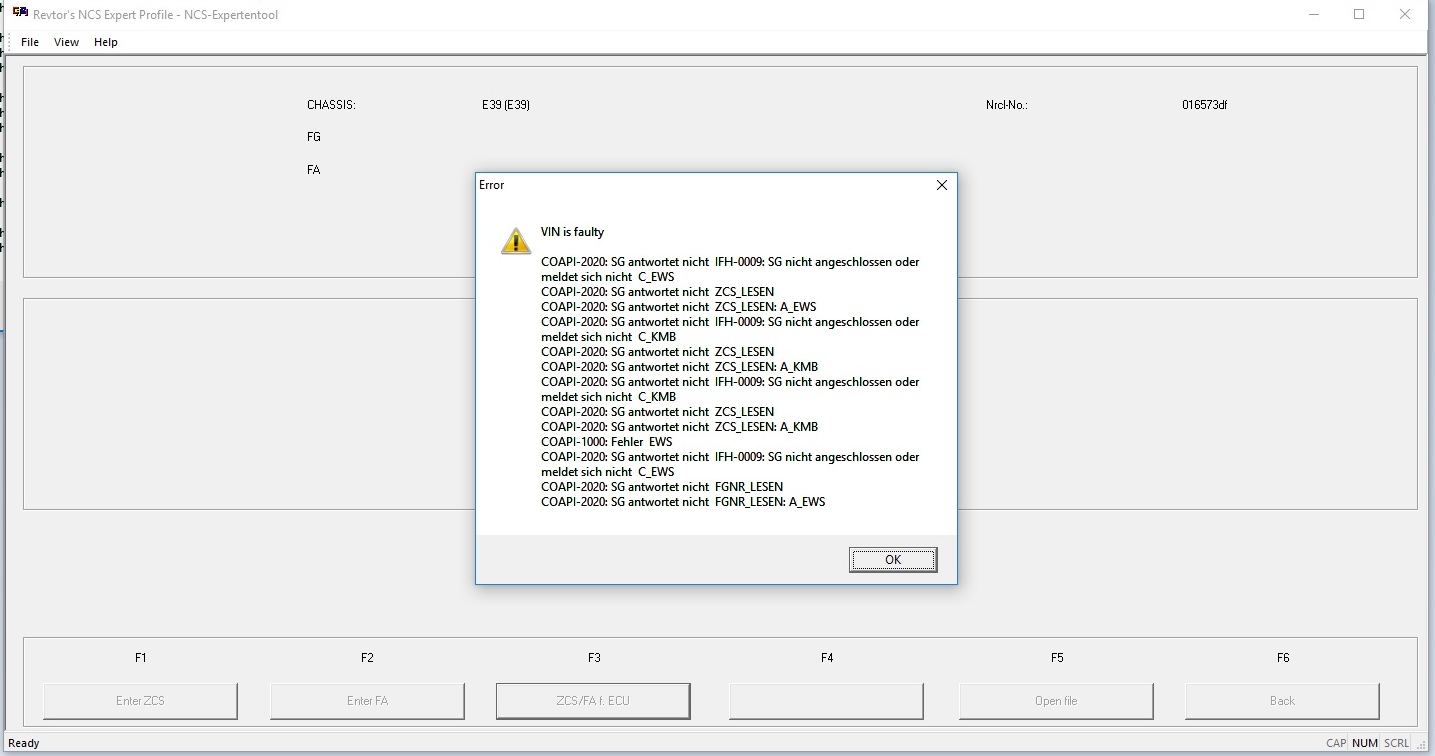Click the Back button
Viewport: 1435px width, 756px height.
pos(1282,701)
